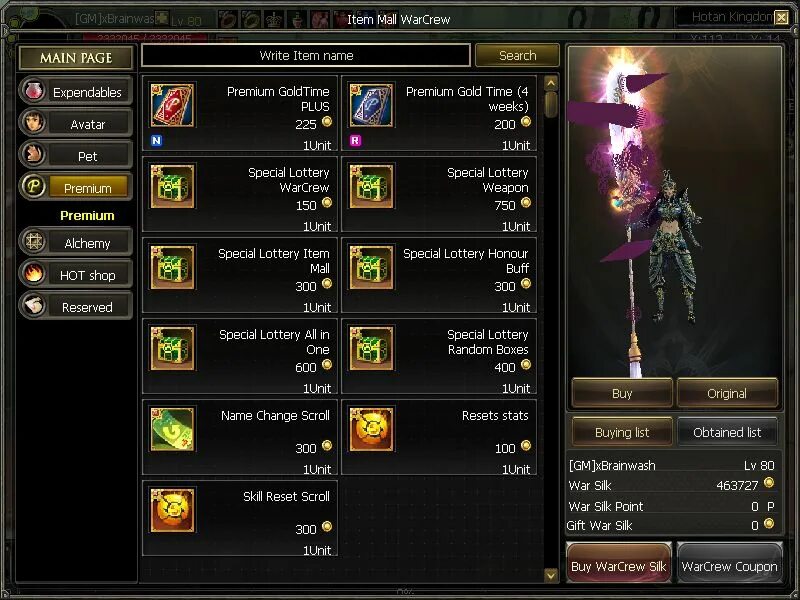
Task: Open the Avatar category
Action: click(76, 123)
